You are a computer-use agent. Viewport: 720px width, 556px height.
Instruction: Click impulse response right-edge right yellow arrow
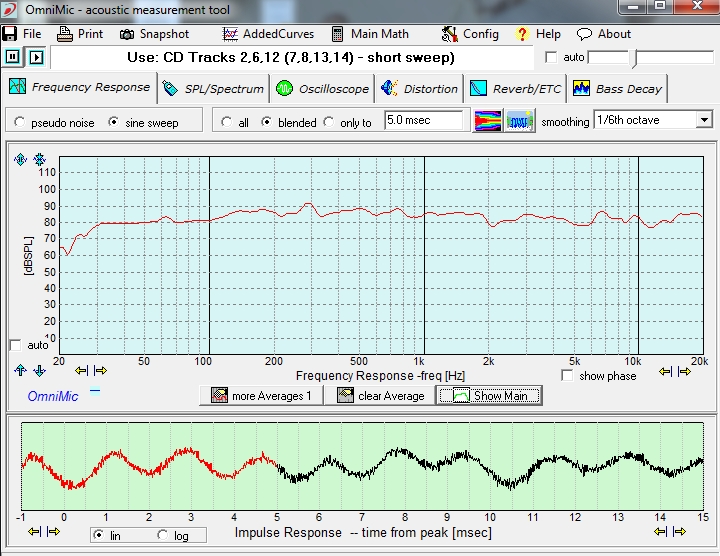click(x=679, y=531)
